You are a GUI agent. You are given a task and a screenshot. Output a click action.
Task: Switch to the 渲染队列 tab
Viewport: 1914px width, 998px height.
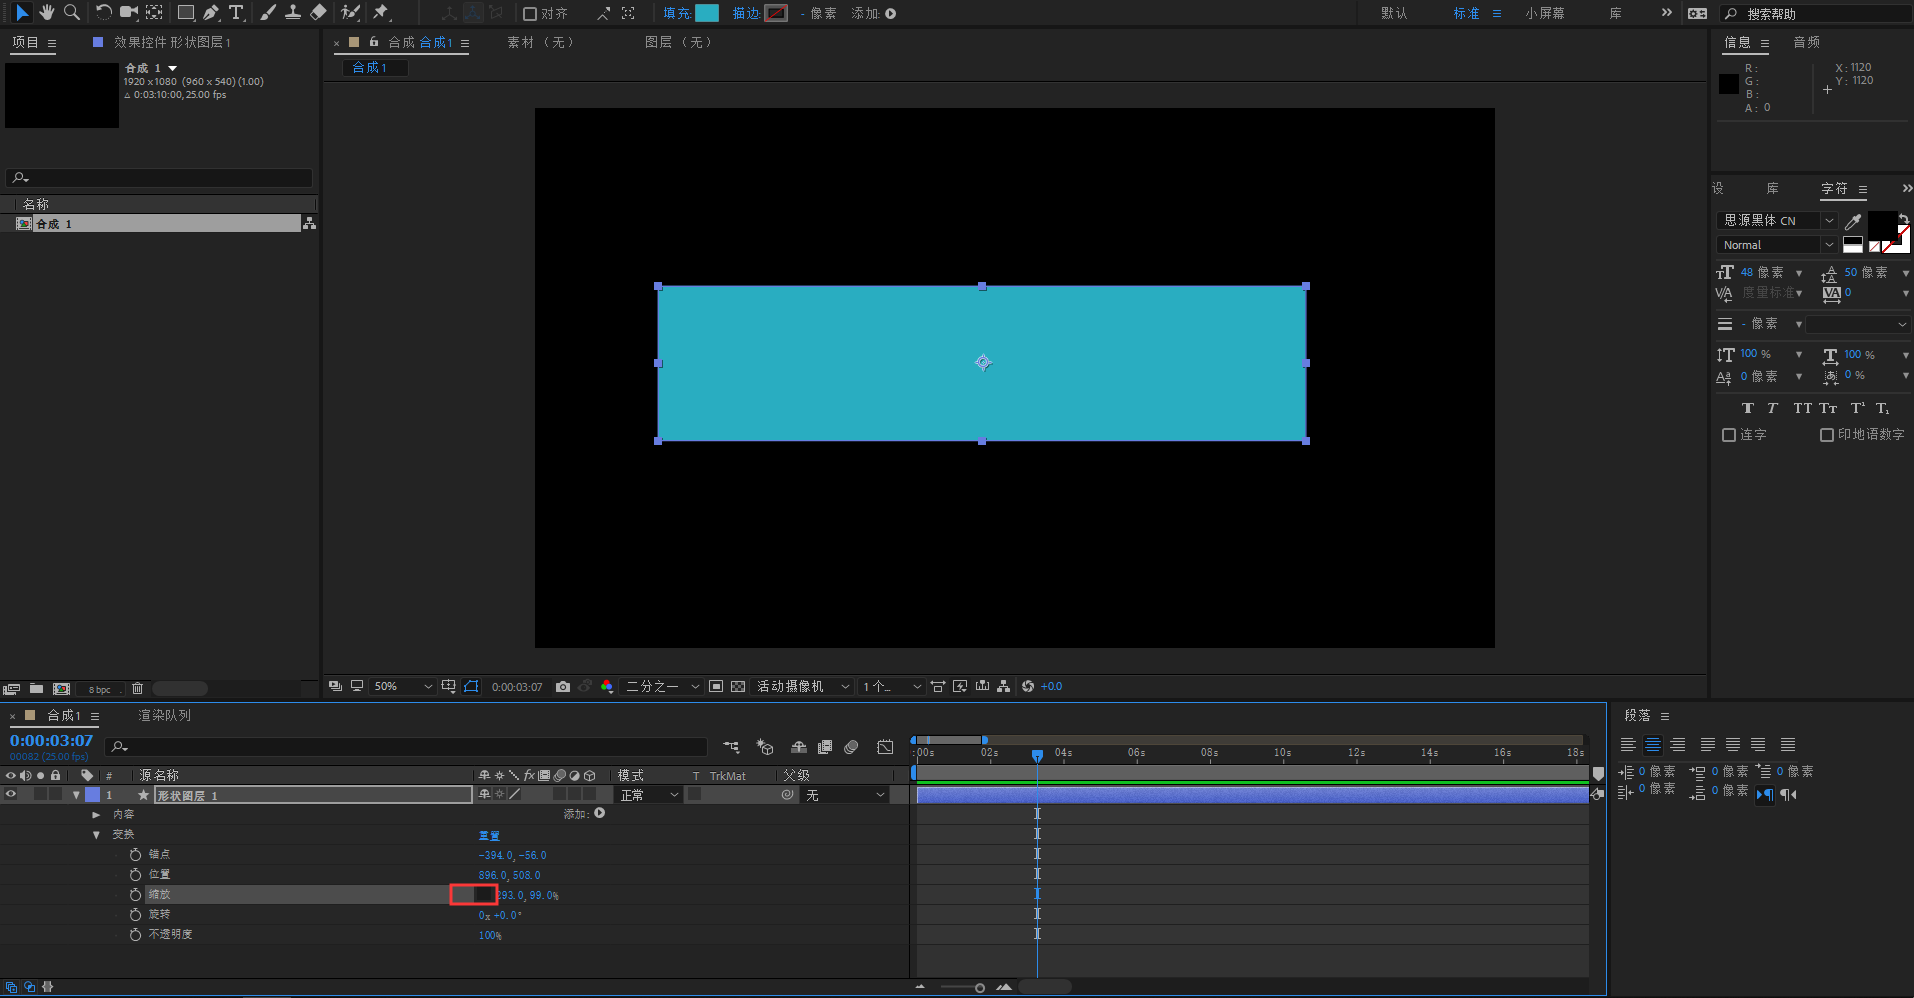coord(164,715)
